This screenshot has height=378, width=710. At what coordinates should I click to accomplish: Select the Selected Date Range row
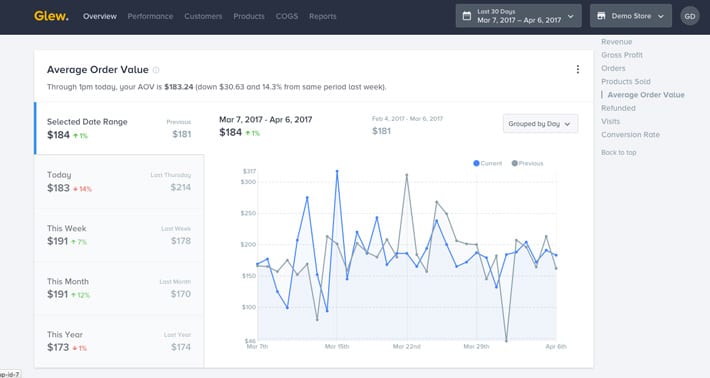(119, 129)
